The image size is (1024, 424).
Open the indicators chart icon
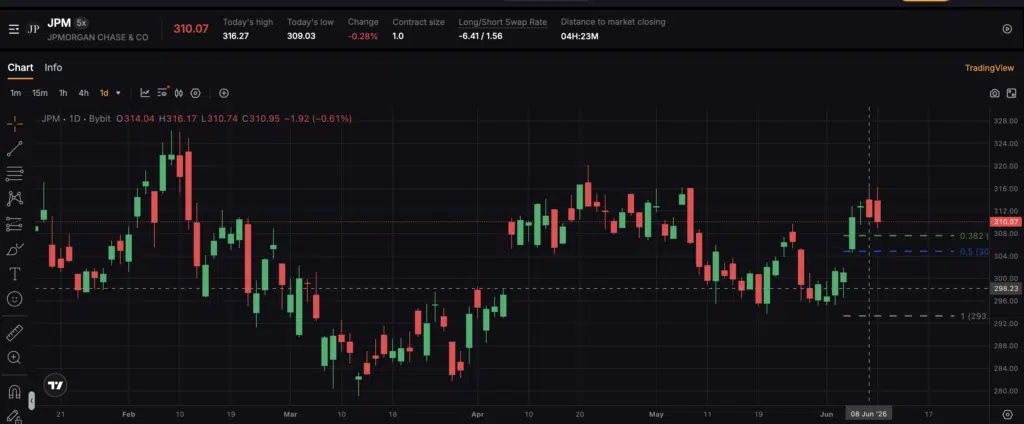(145, 93)
